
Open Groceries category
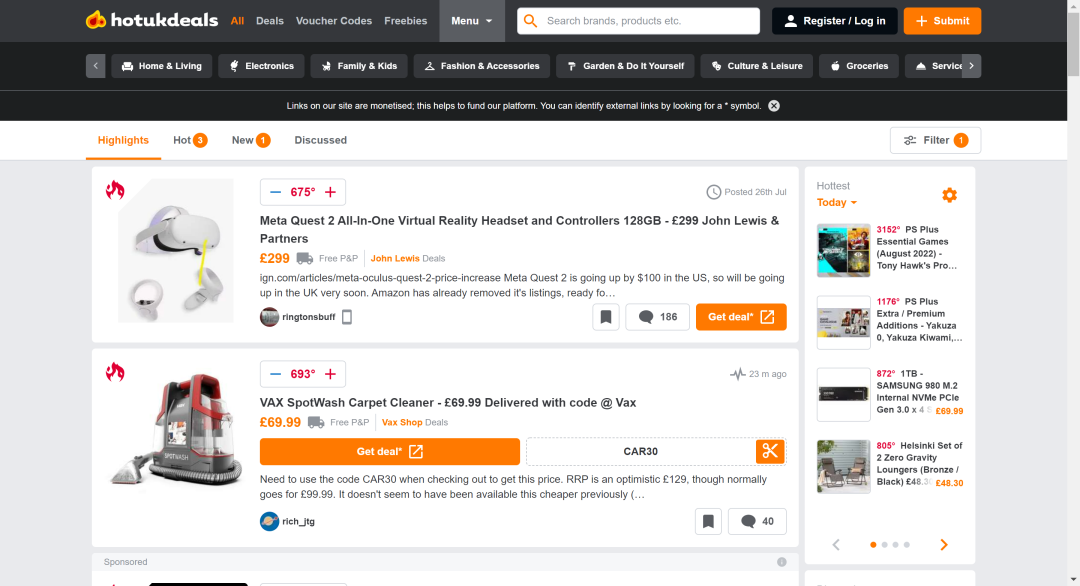pos(859,66)
